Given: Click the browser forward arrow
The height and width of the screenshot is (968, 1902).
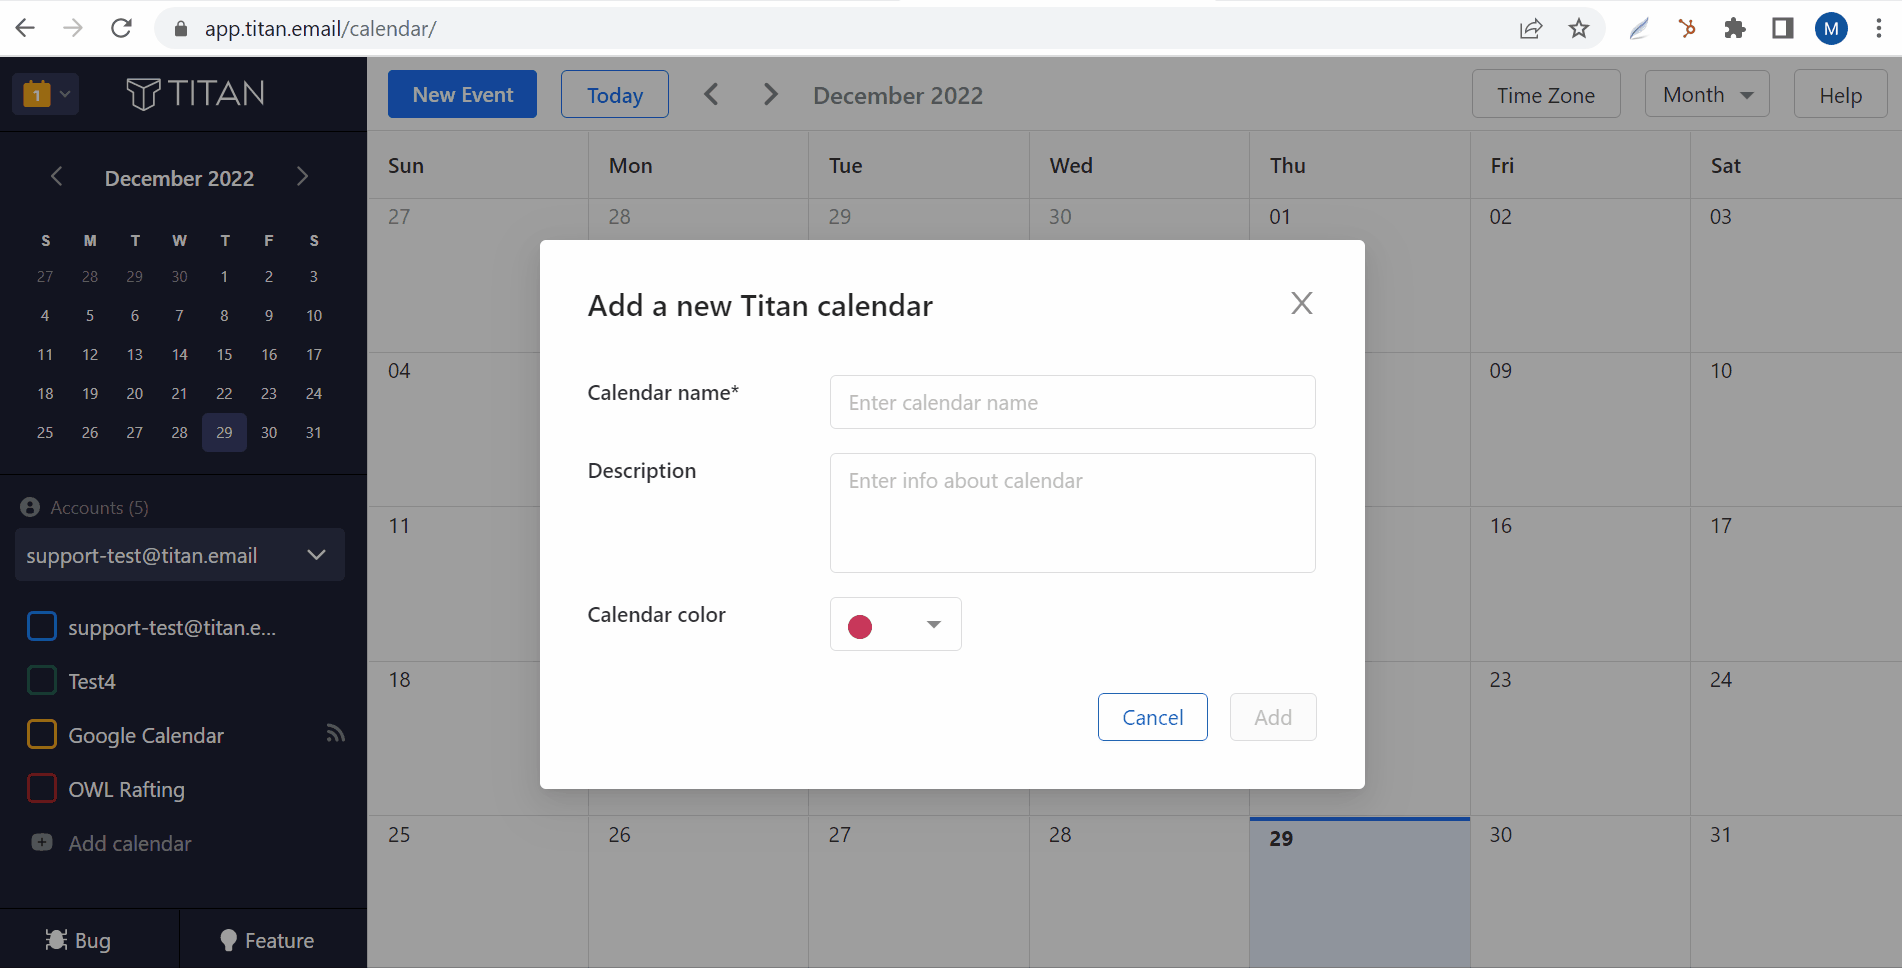Looking at the screenshot, I should coord(73,28).
